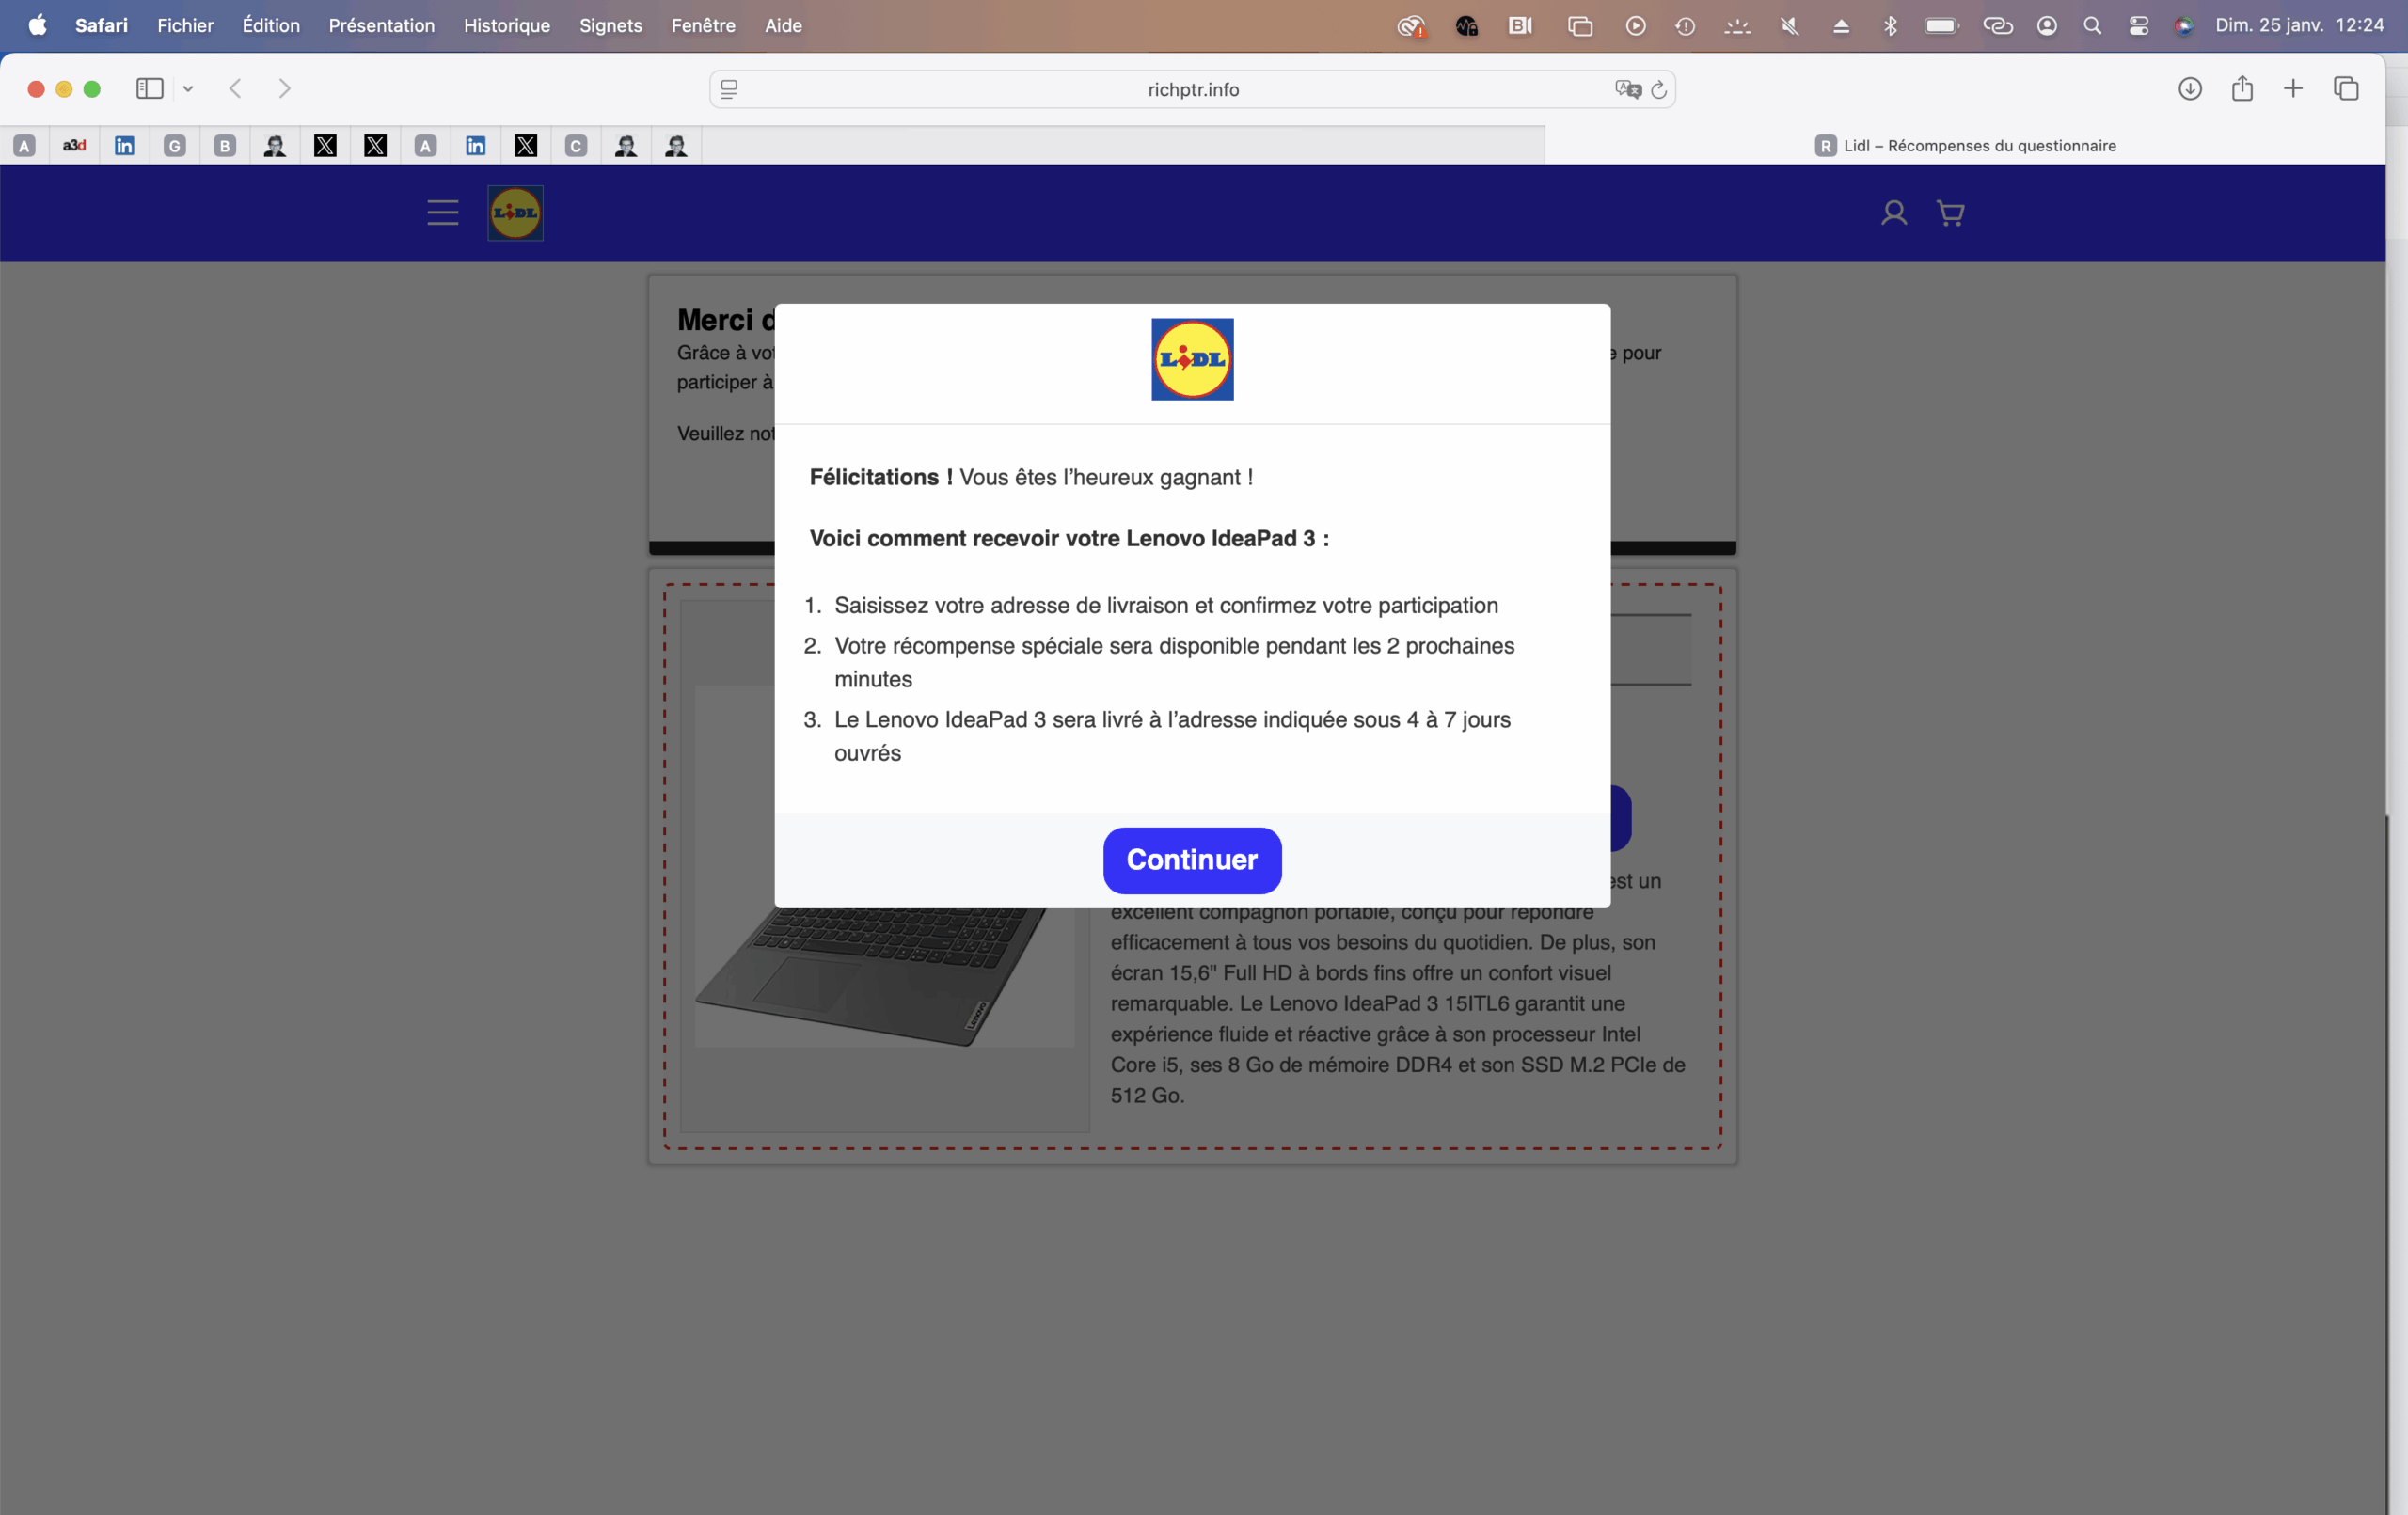Click the Lidl logo in the page header

(x=515, y=213)
